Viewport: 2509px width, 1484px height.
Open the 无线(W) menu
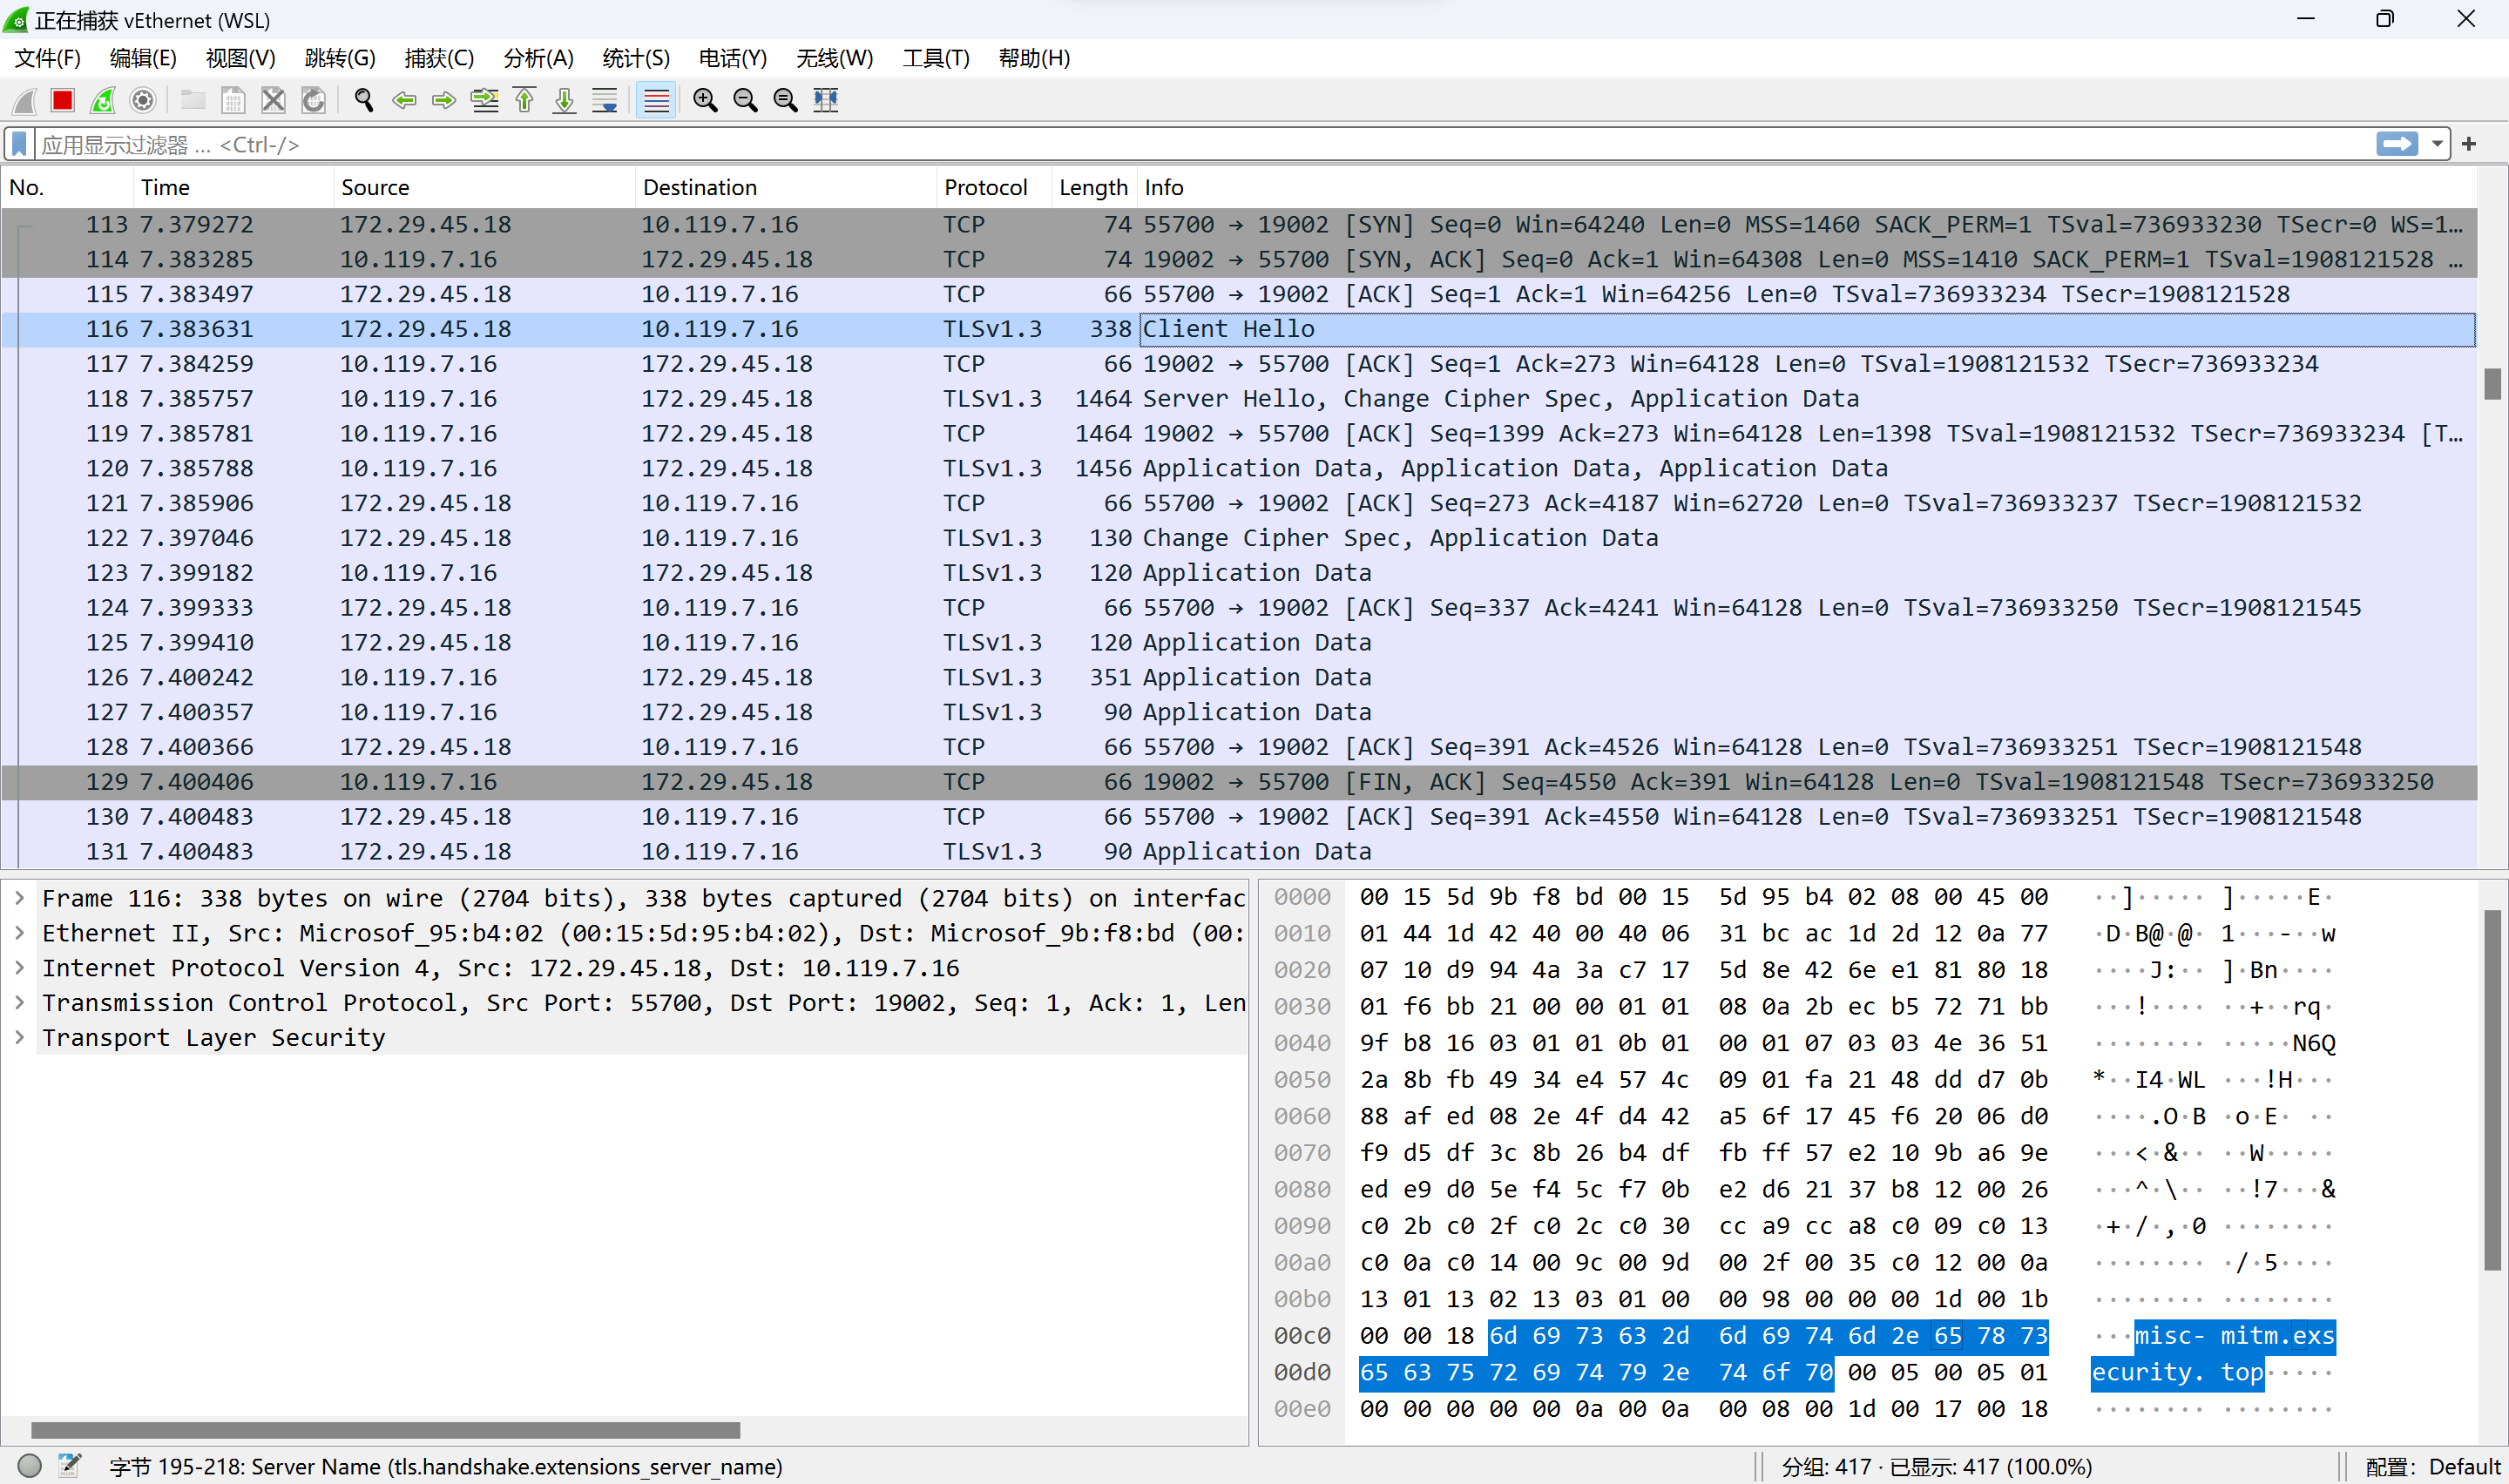pos(834,58)
